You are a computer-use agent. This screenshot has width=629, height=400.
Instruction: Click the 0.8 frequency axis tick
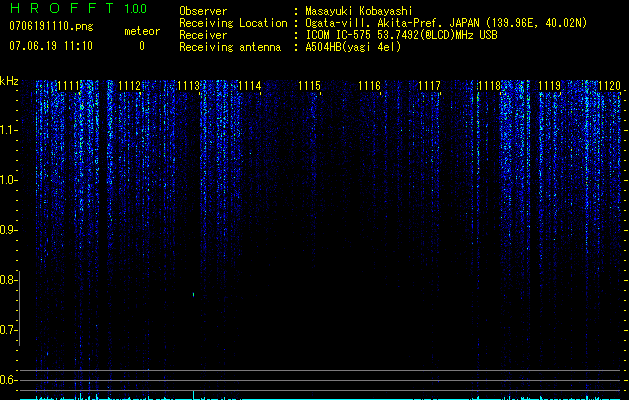click(x=8, y=280)
